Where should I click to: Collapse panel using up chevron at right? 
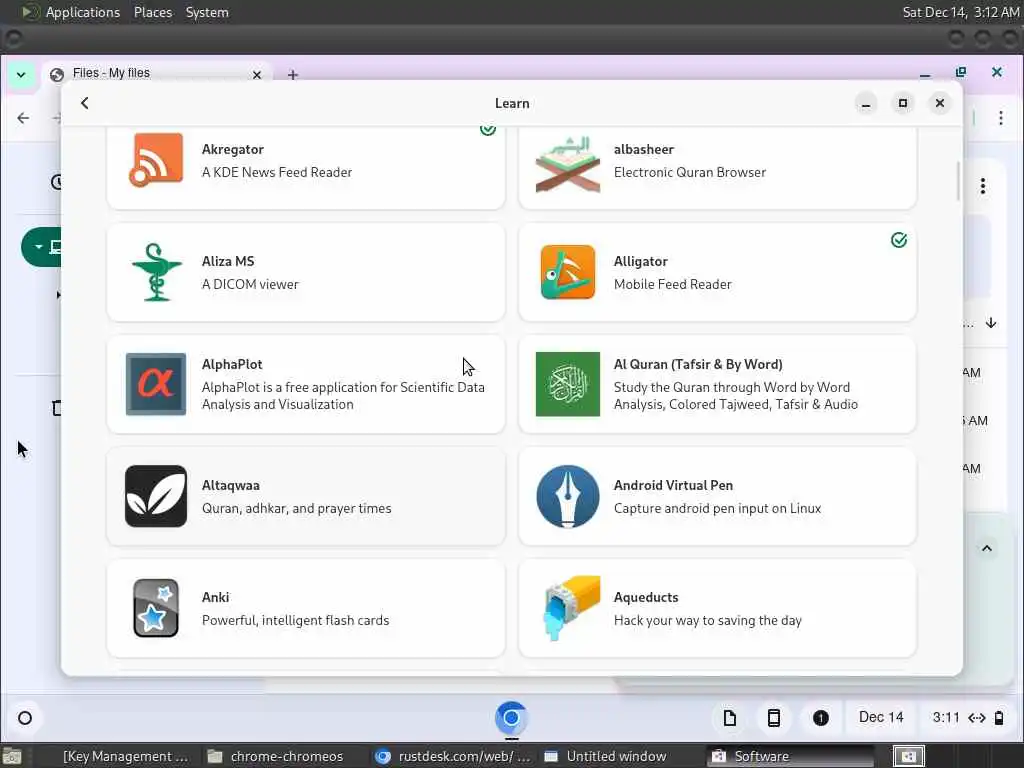click(987, 549)
